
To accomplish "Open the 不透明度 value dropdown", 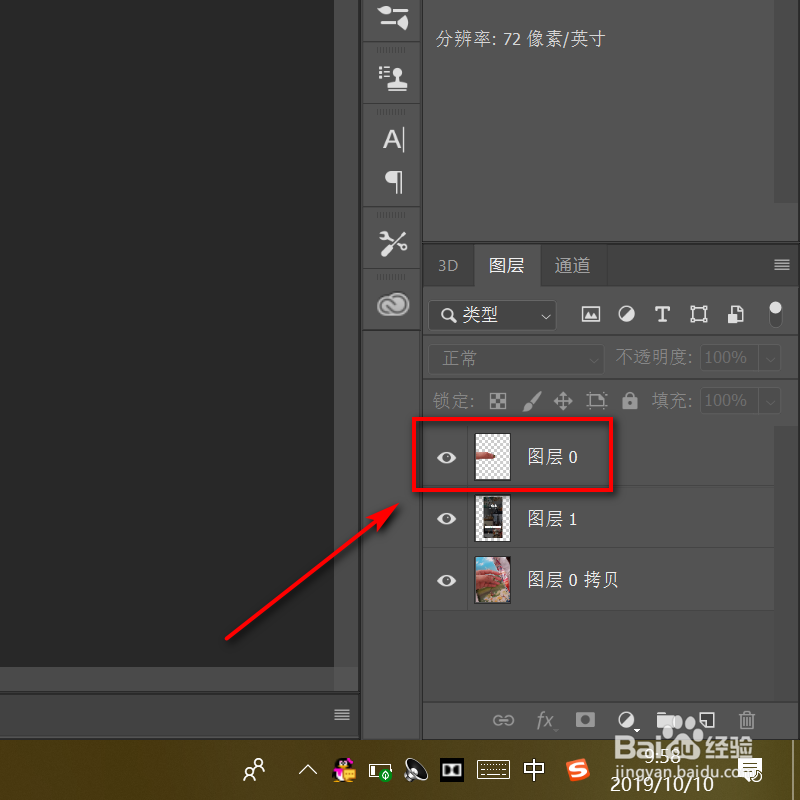I will point(771,358).
